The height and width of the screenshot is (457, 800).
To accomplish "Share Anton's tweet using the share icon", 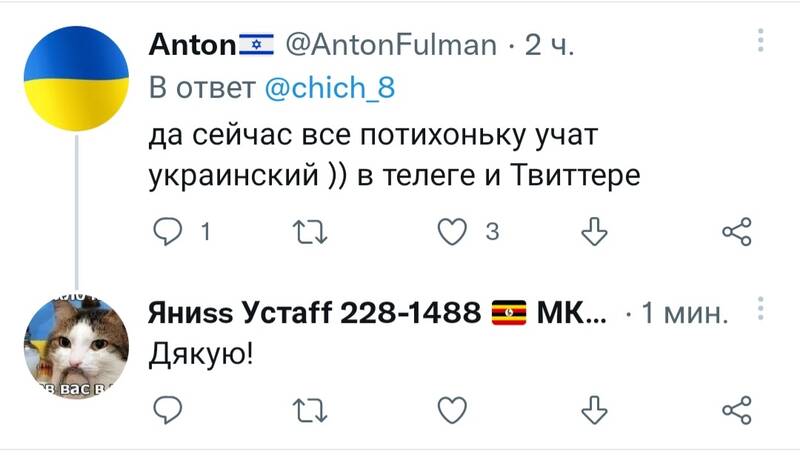I will [737, 232].
